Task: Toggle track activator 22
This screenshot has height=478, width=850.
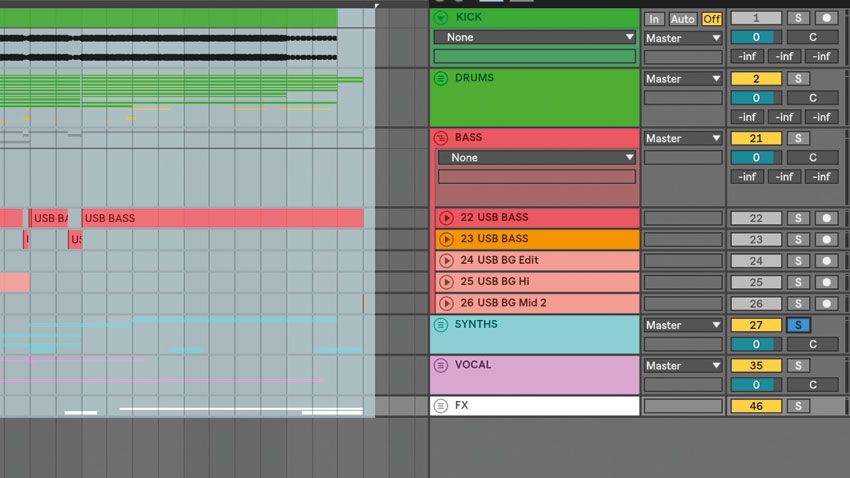Action: [x=756, y=218]
